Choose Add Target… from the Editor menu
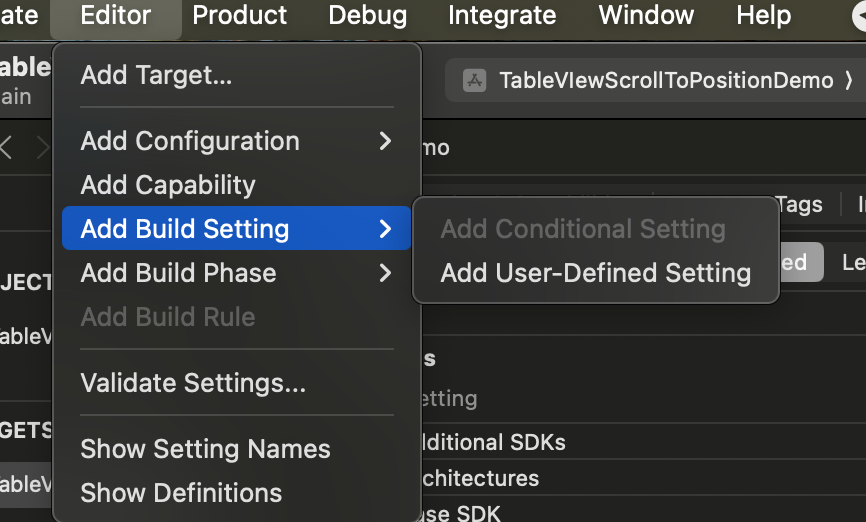This screenshot has height=522, width=866. [x=156, y=75]
